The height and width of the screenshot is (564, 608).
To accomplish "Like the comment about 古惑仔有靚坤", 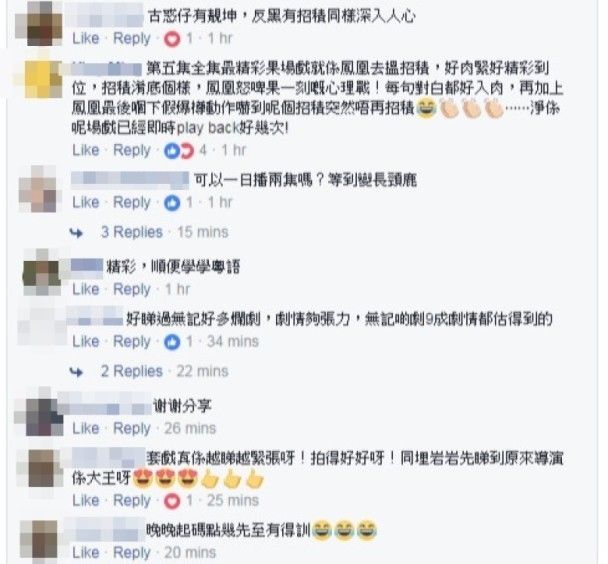I will click(86, 38).
